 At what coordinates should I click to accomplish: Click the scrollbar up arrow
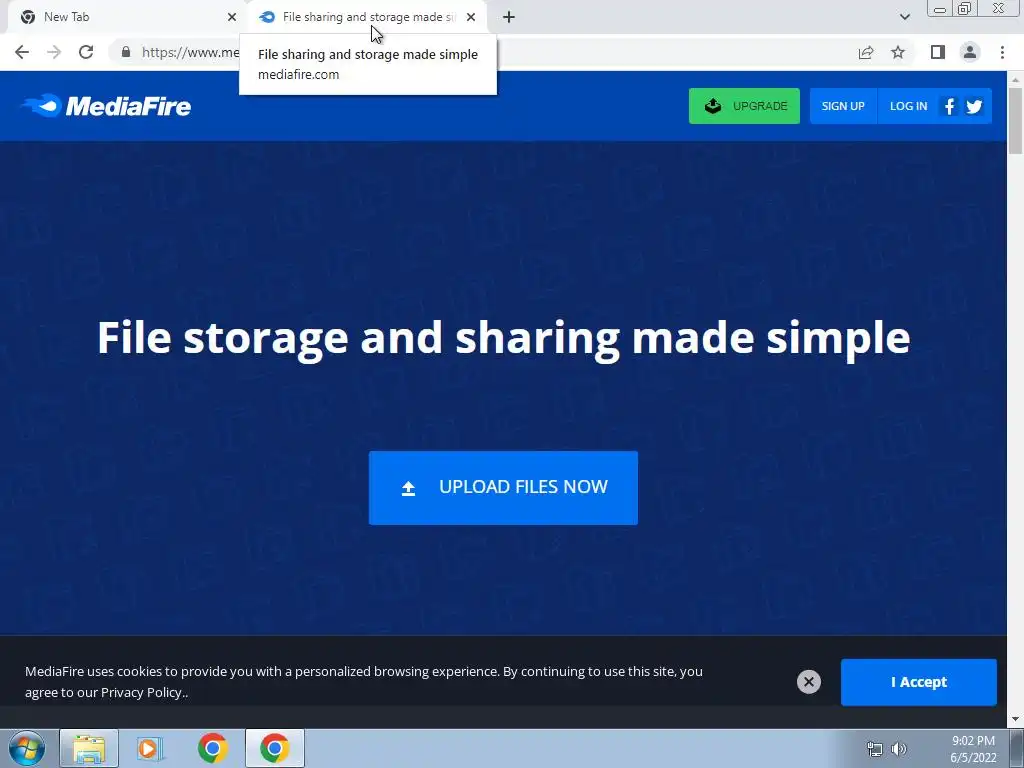click(1015, 79)
